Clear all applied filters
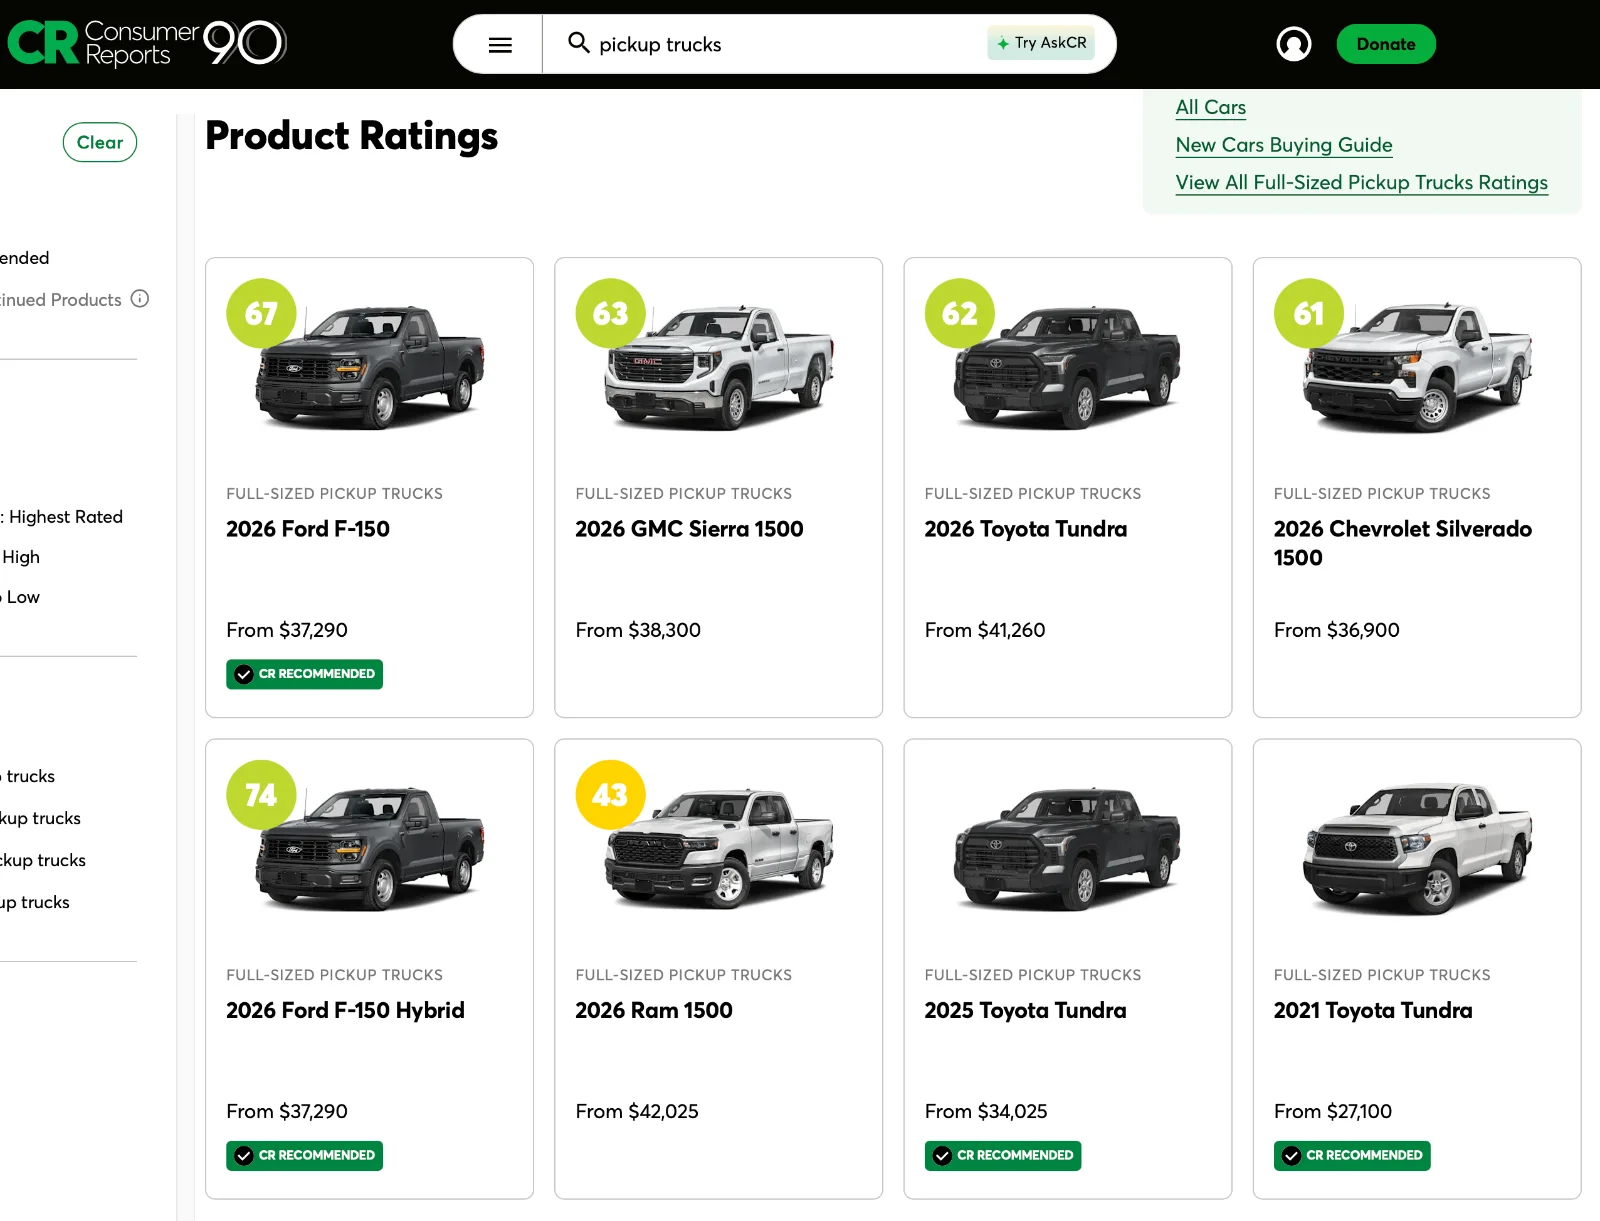Image resolution: width=1600 pixels, height=1221 pixels. [x=100, y=142]
